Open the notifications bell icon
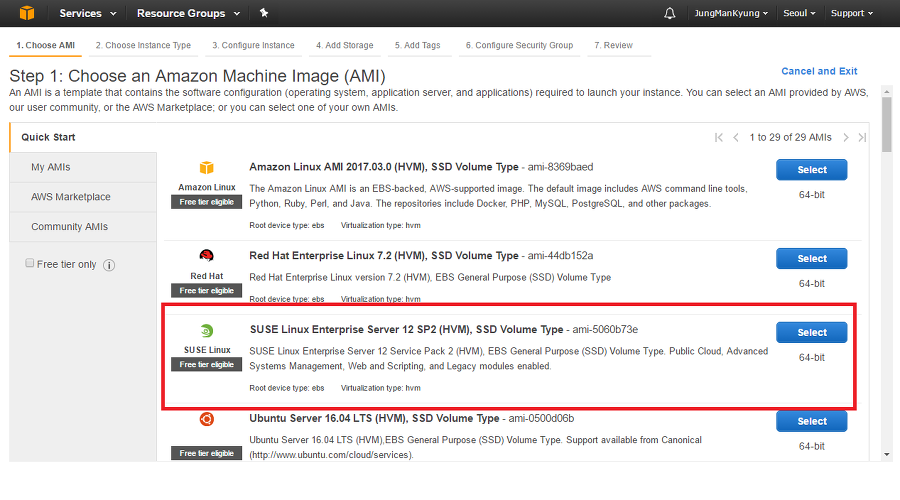900x500 pixels. (670, 14)
